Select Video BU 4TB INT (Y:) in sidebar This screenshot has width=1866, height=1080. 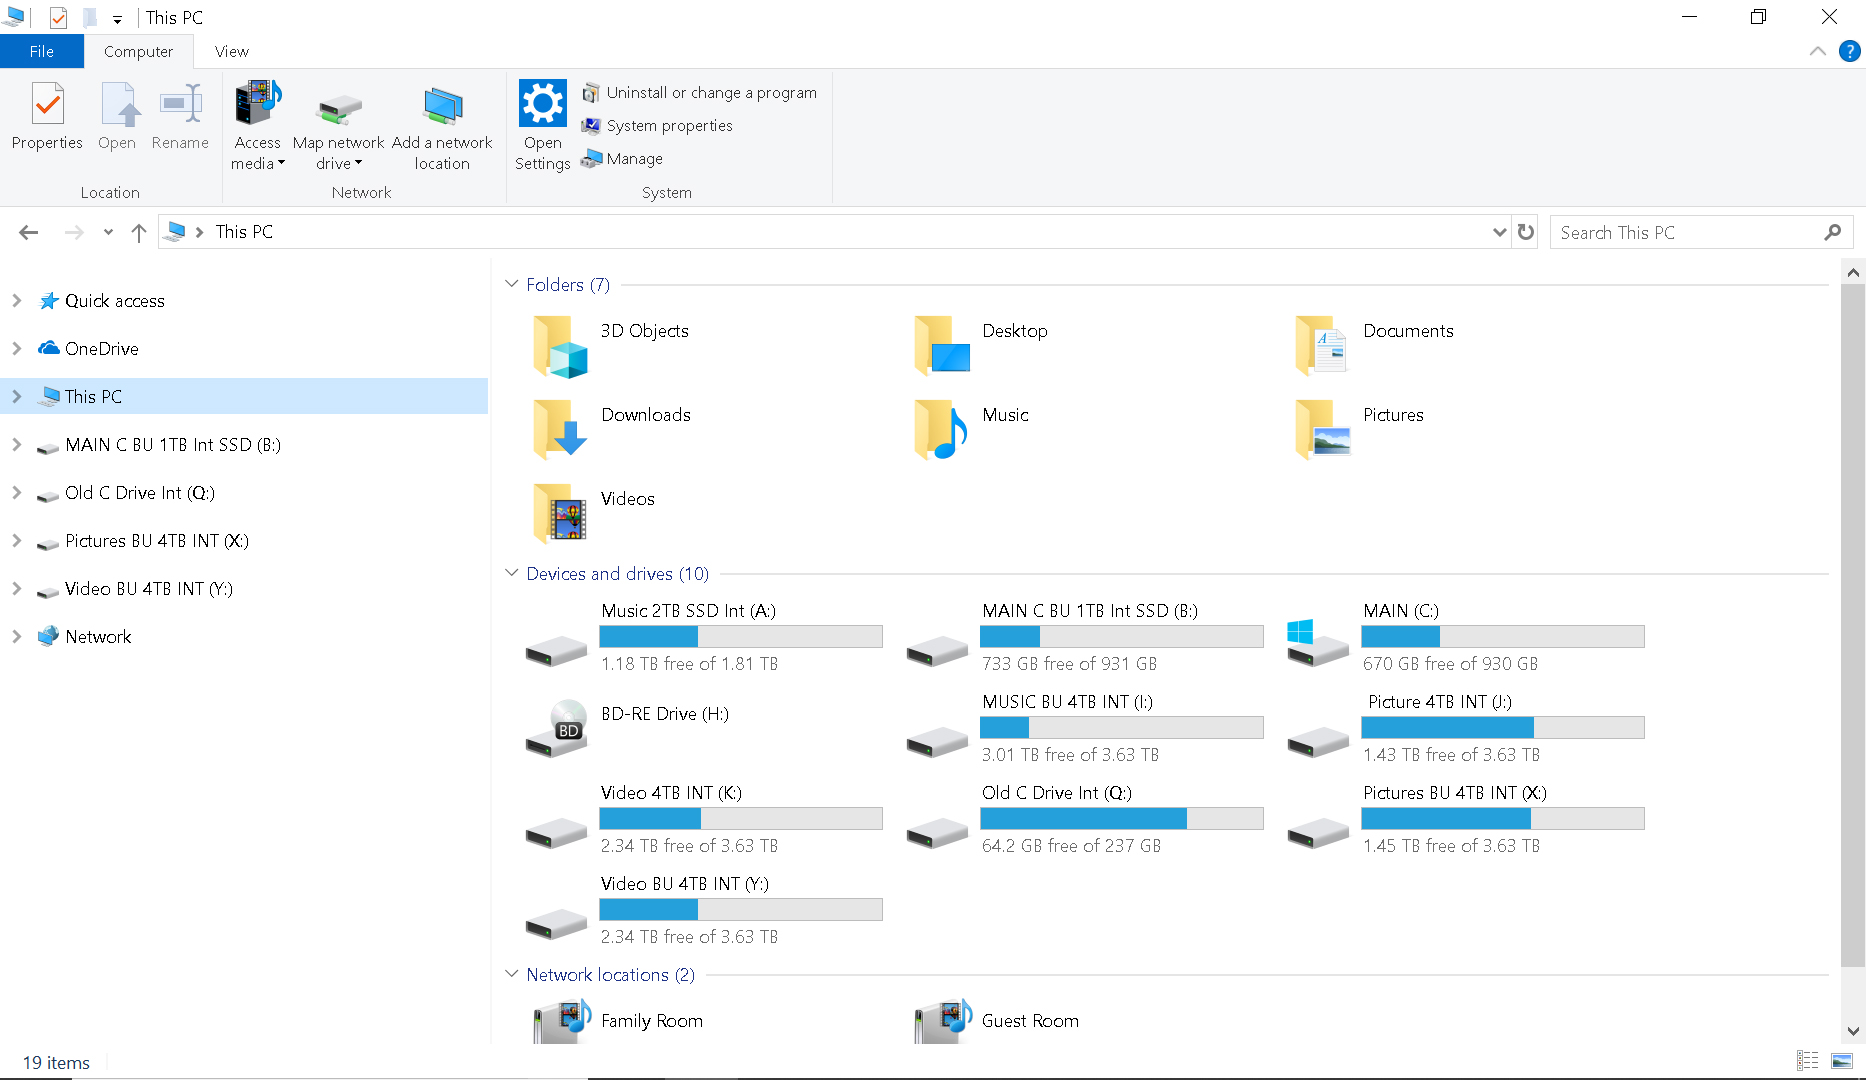(x=148, y=588)
